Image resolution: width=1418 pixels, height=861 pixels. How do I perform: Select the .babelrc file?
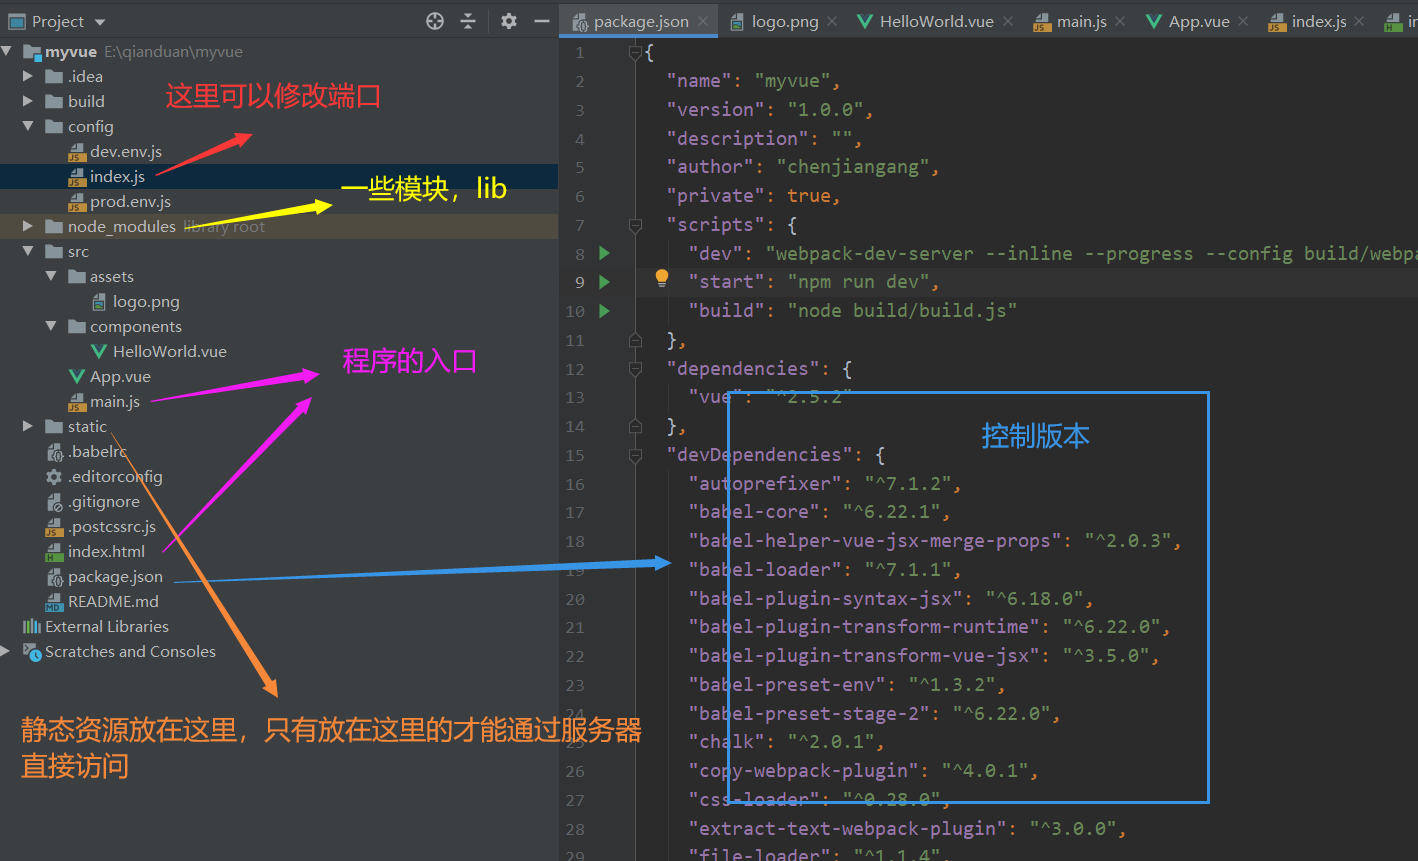pyautogui.click(x=97, y=452)
